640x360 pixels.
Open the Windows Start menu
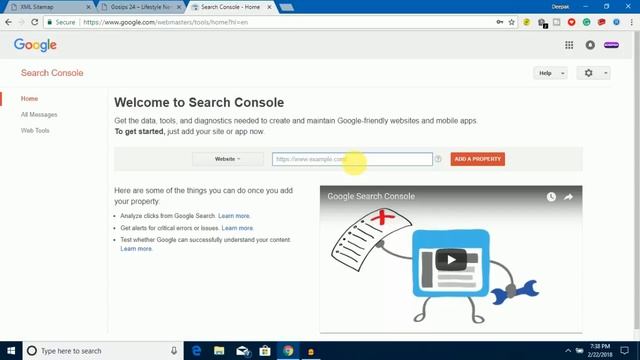point(11,351)
